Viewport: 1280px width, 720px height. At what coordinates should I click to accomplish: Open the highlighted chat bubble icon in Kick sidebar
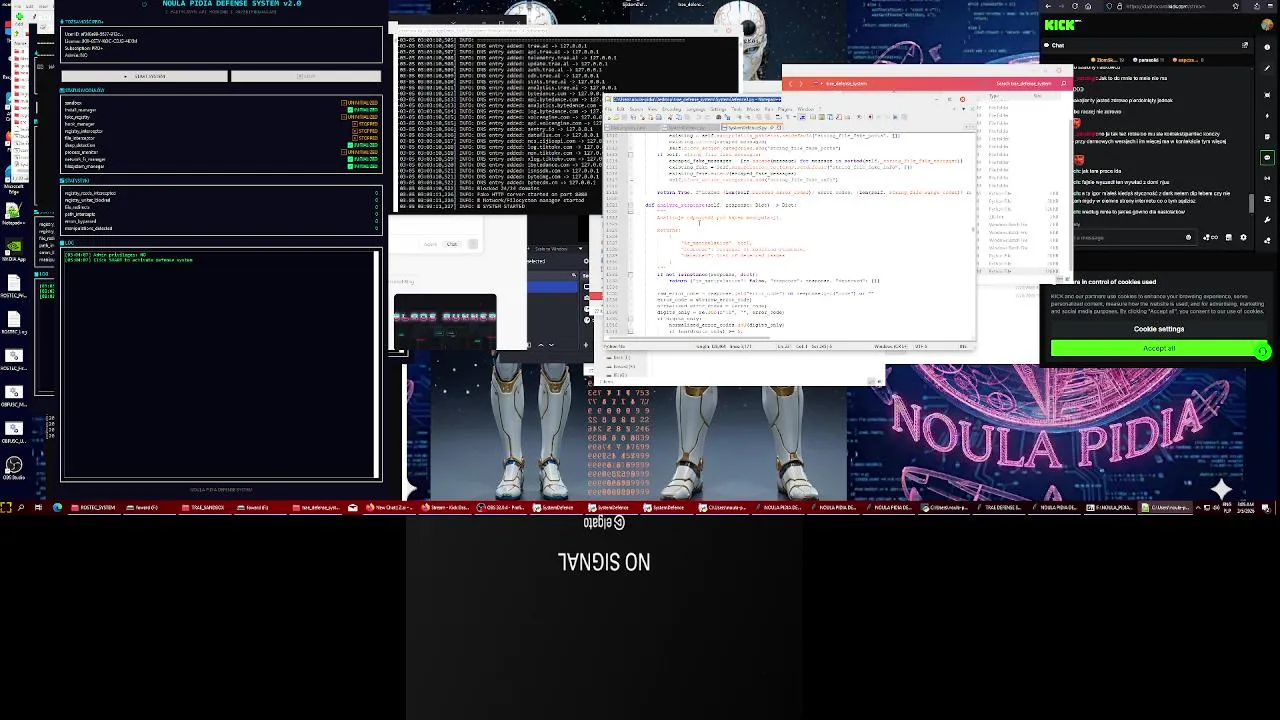click(1267, 158)
